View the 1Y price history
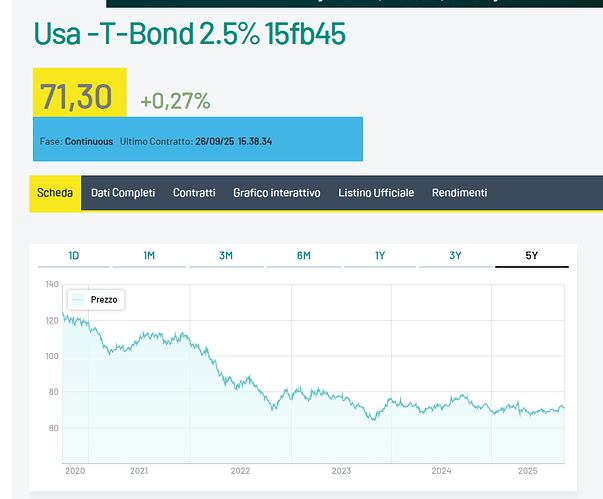603x499 pixels. click(380, 256)
